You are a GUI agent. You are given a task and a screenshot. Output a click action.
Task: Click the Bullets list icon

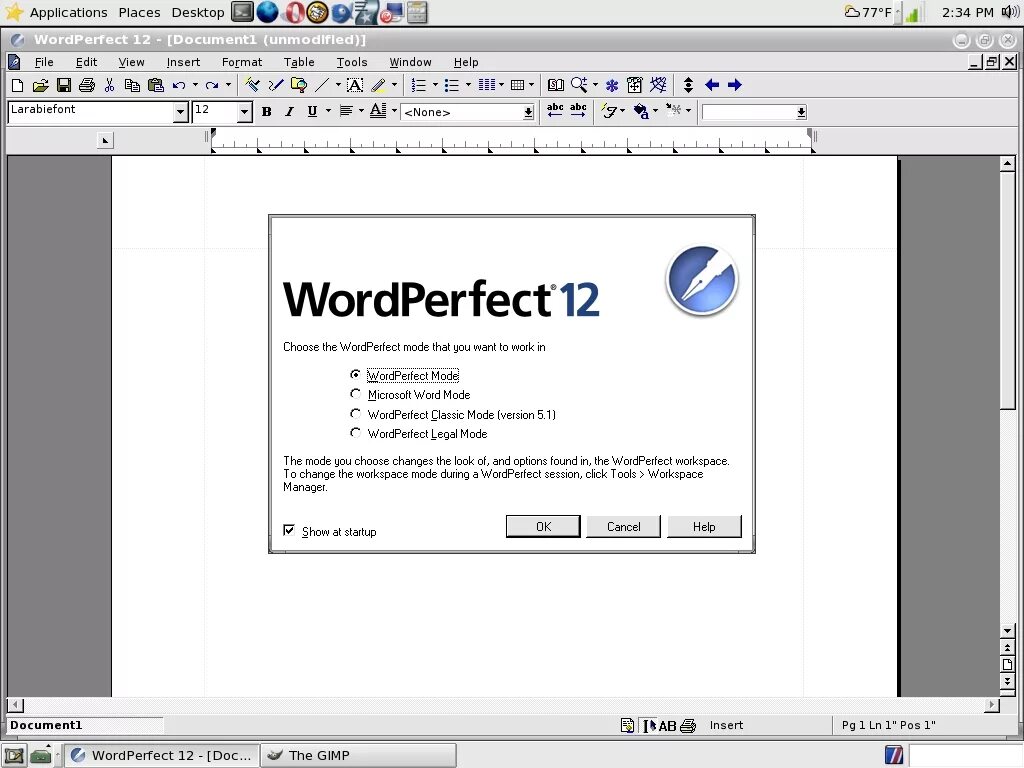[451, 85]
